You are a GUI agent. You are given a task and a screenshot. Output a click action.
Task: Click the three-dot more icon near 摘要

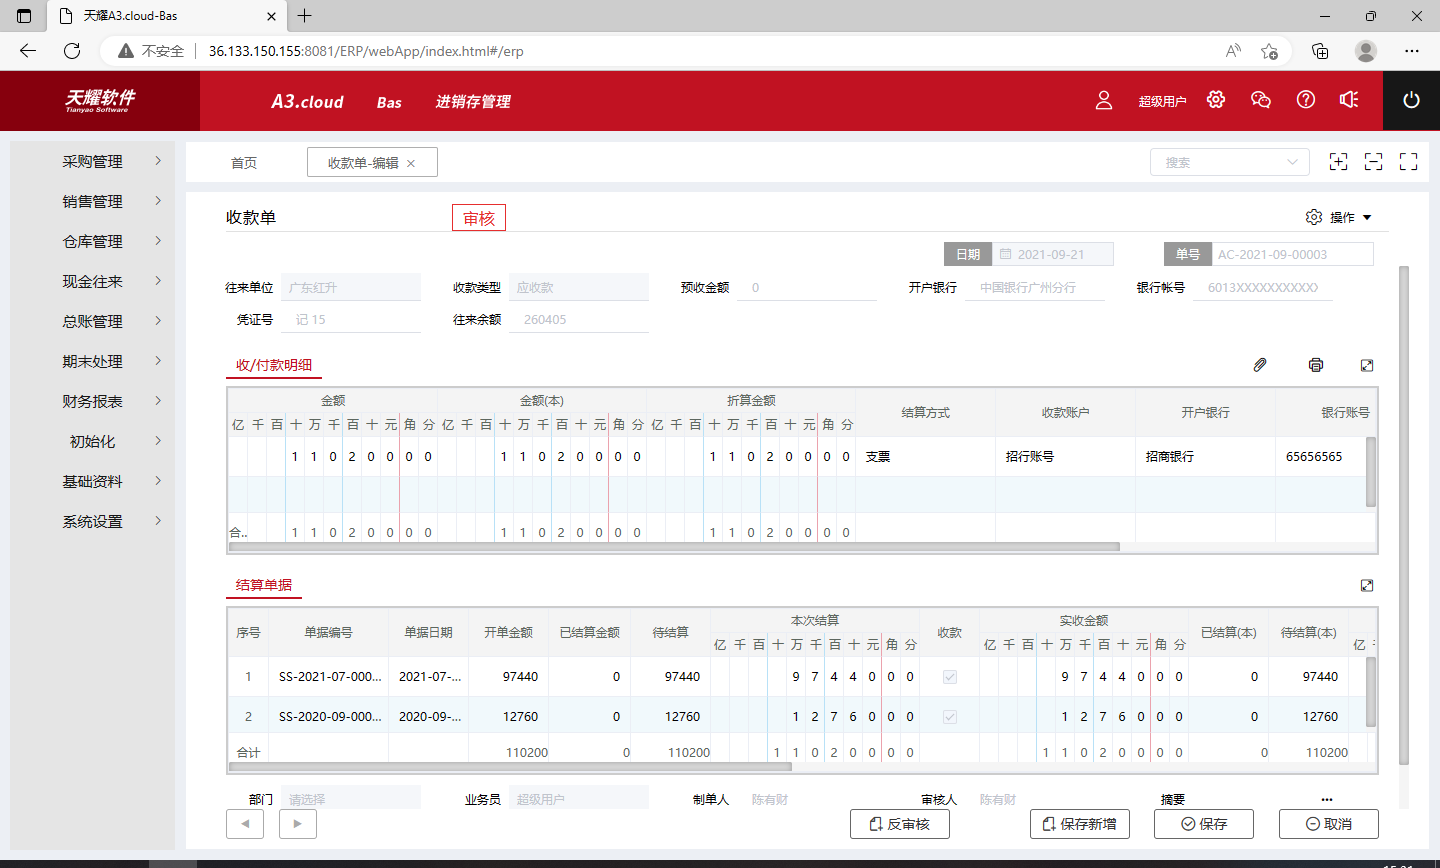coord(1327,799)
